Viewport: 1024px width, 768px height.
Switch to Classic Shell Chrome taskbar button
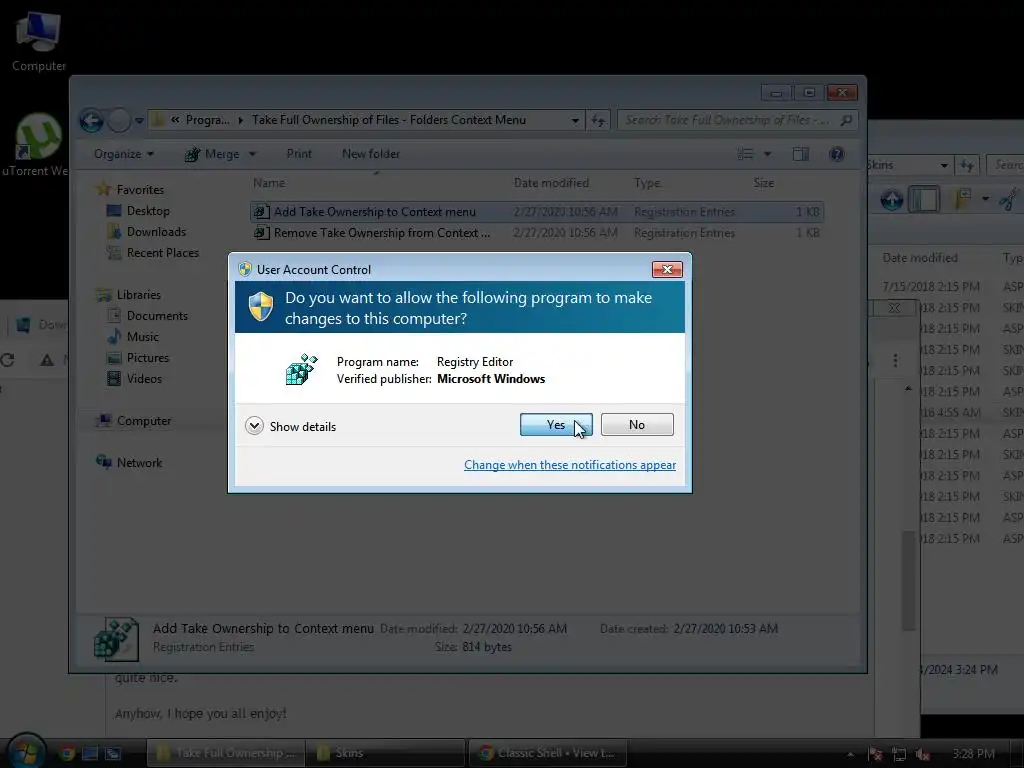pos(547,753)
